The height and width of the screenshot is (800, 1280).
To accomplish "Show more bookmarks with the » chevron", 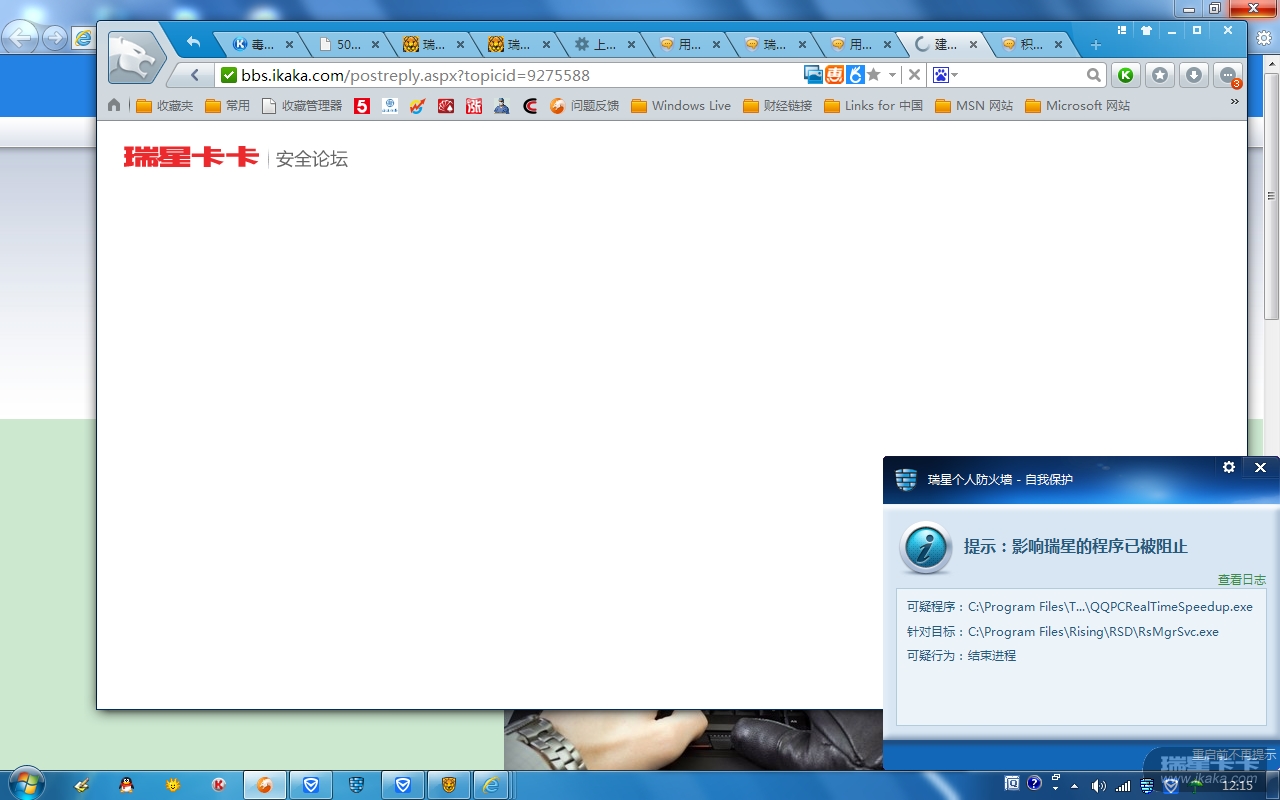I will click(x=1235, y=101).
